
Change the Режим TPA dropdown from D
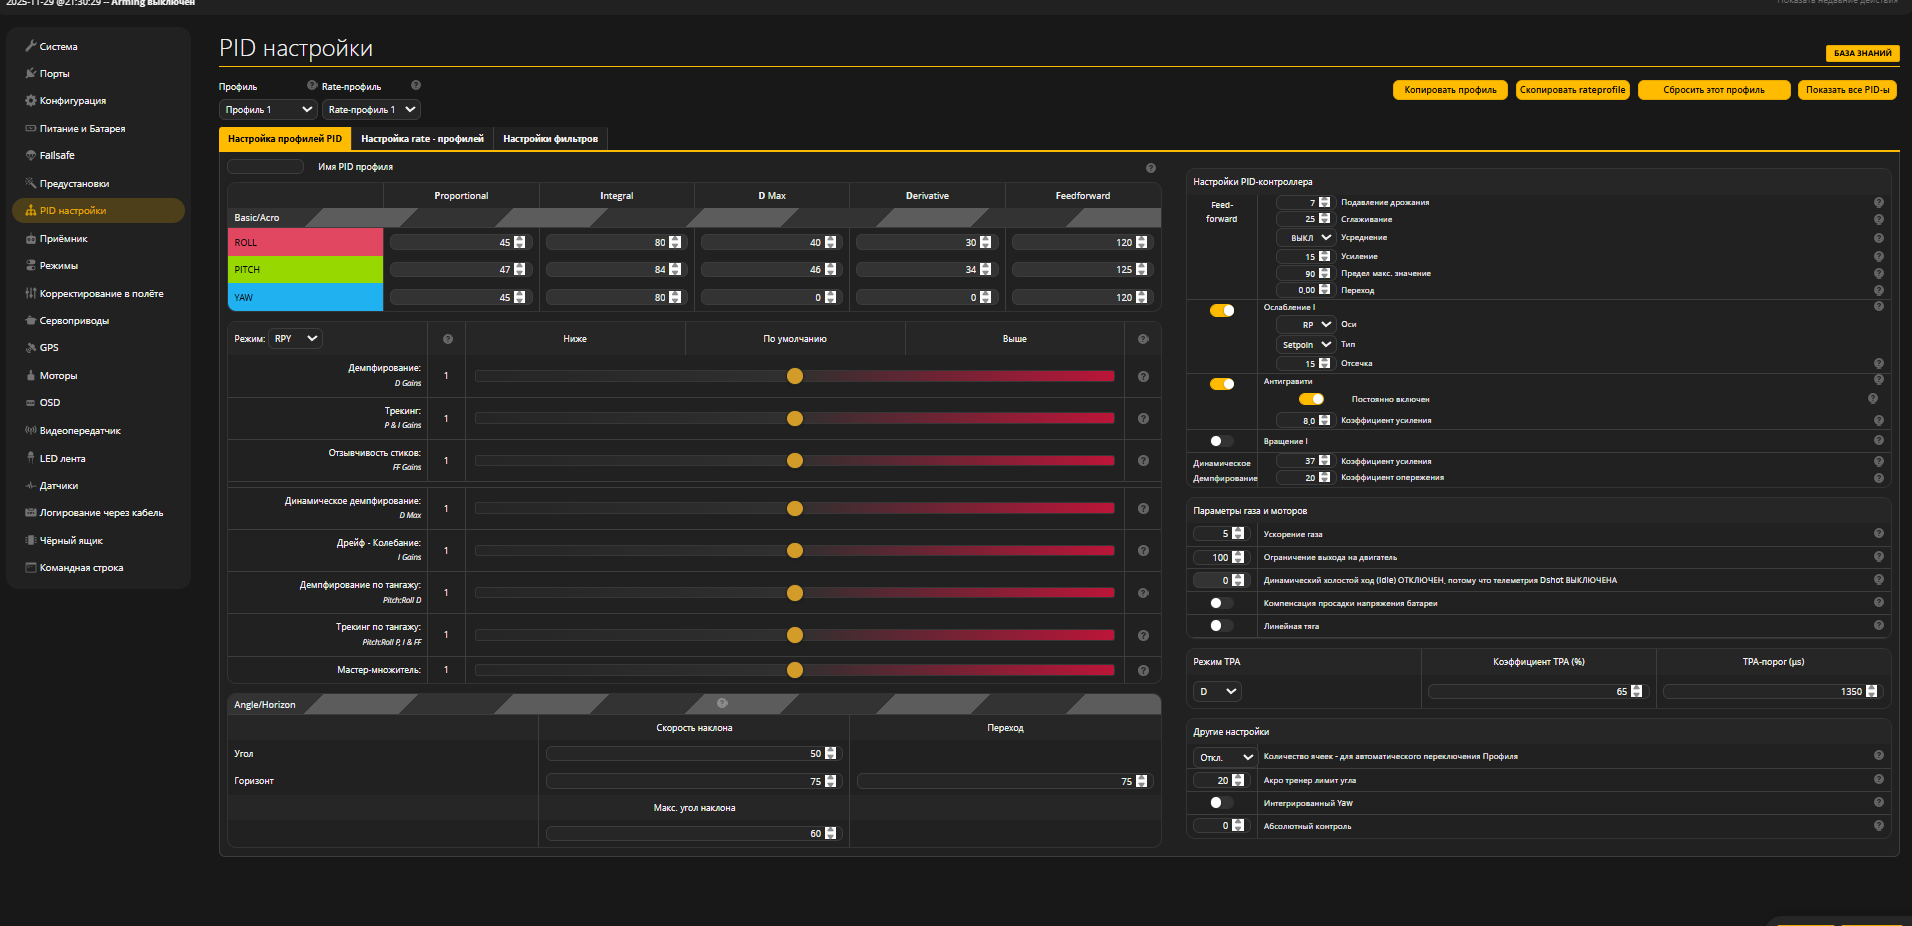coord(1216,691)
